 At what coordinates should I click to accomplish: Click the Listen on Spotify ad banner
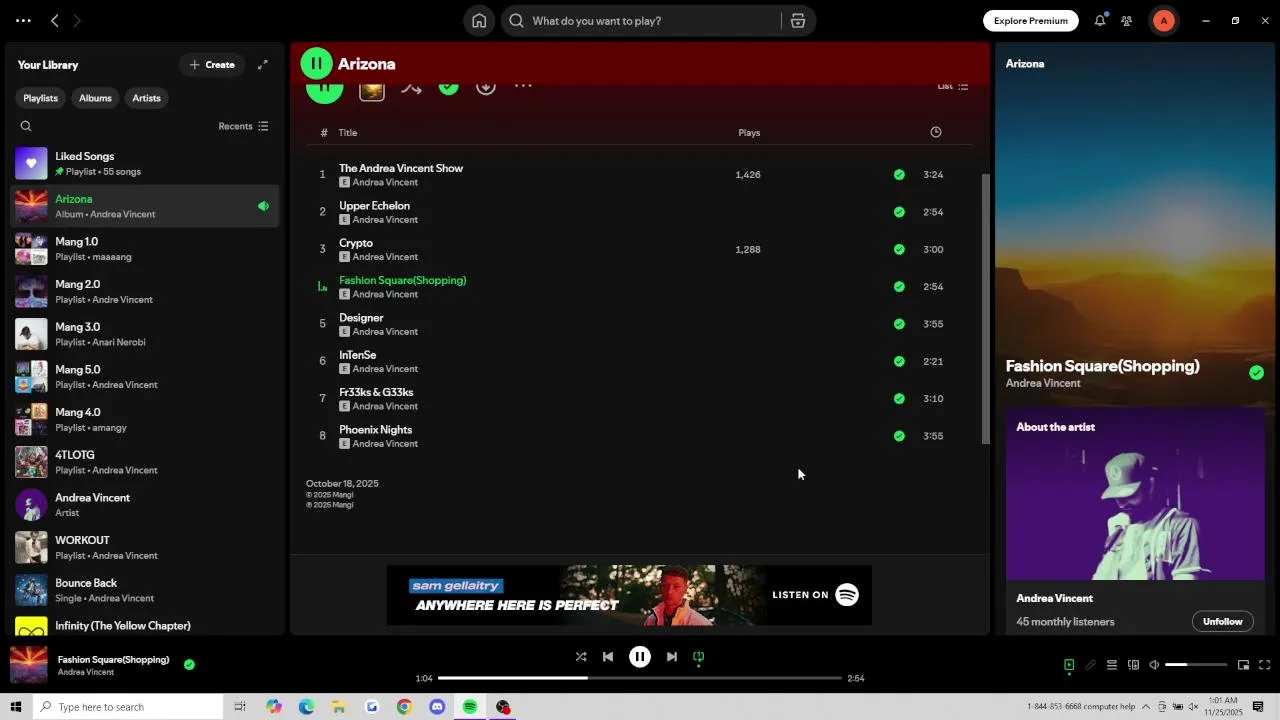[629, 595]
